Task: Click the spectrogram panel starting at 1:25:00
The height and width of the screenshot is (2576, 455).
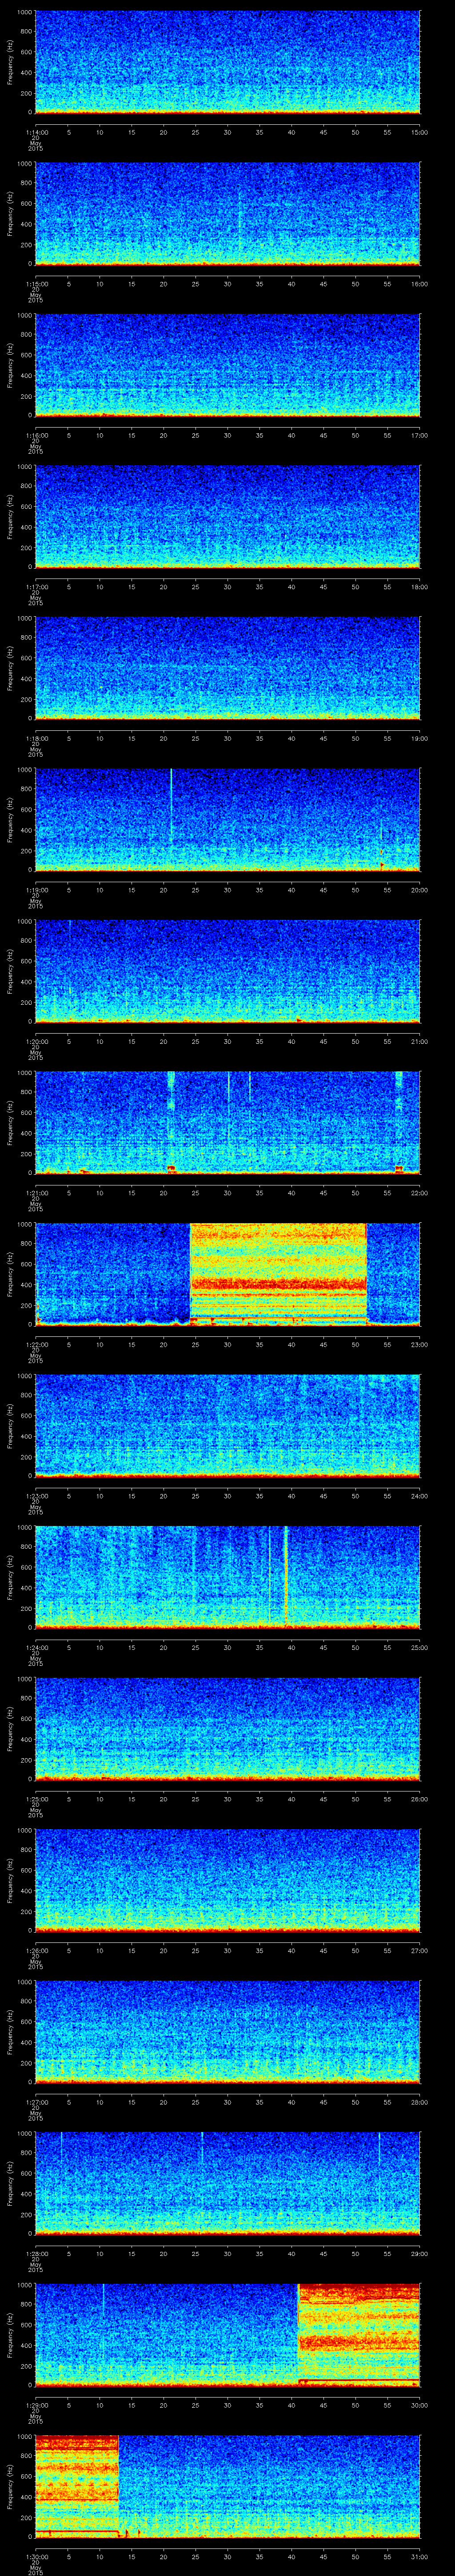Action: point(227,1729)
